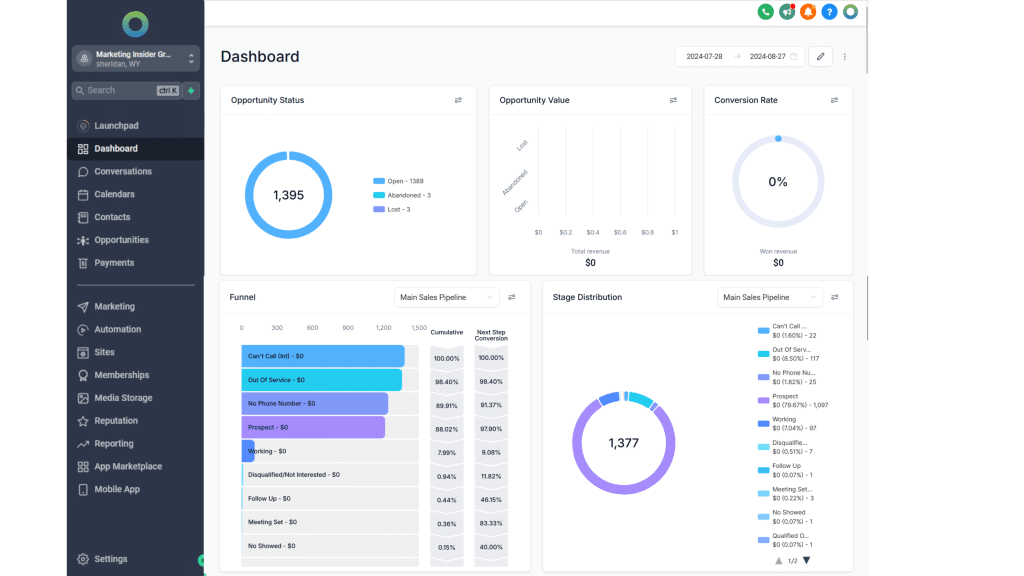
Task: Open Settings at the sidebar bottom
Action: [x=110, y=559]
